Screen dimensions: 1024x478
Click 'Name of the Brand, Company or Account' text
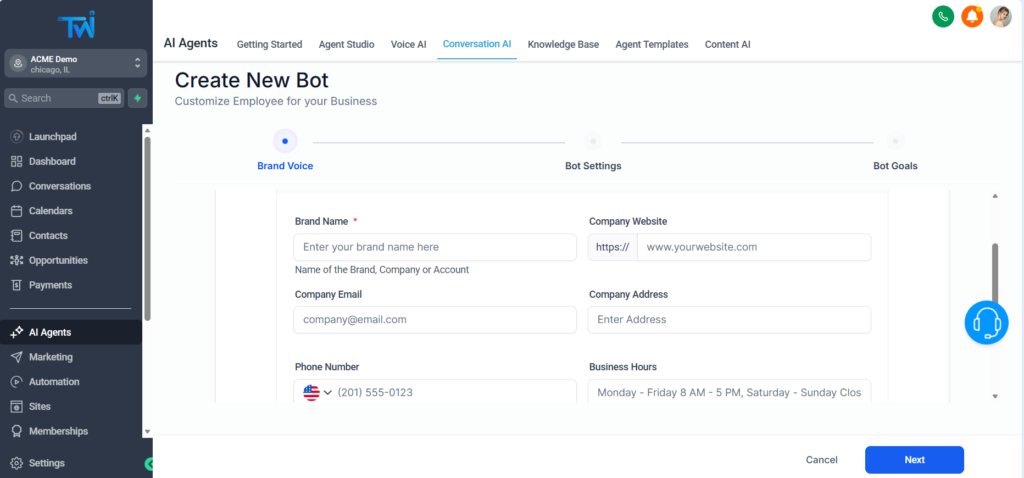[382, 270]
